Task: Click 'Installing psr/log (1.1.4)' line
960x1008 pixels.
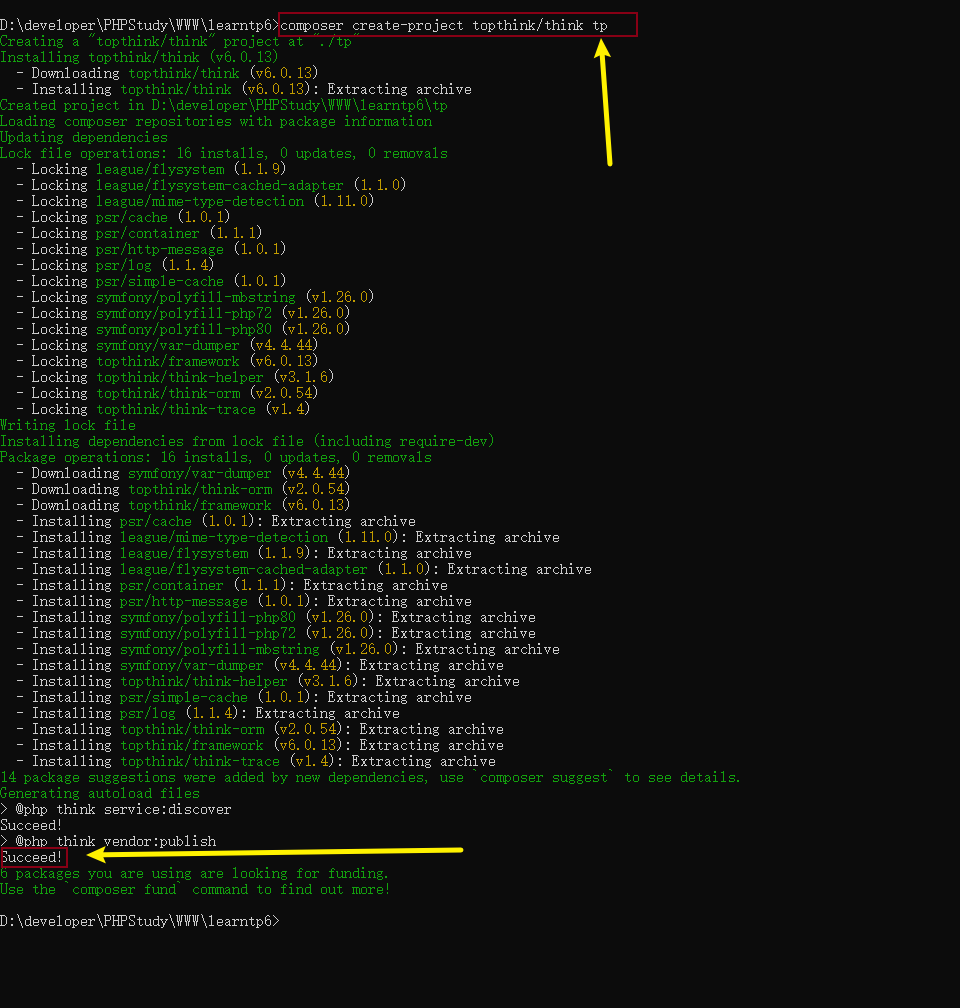Action: tap(208, 714)
